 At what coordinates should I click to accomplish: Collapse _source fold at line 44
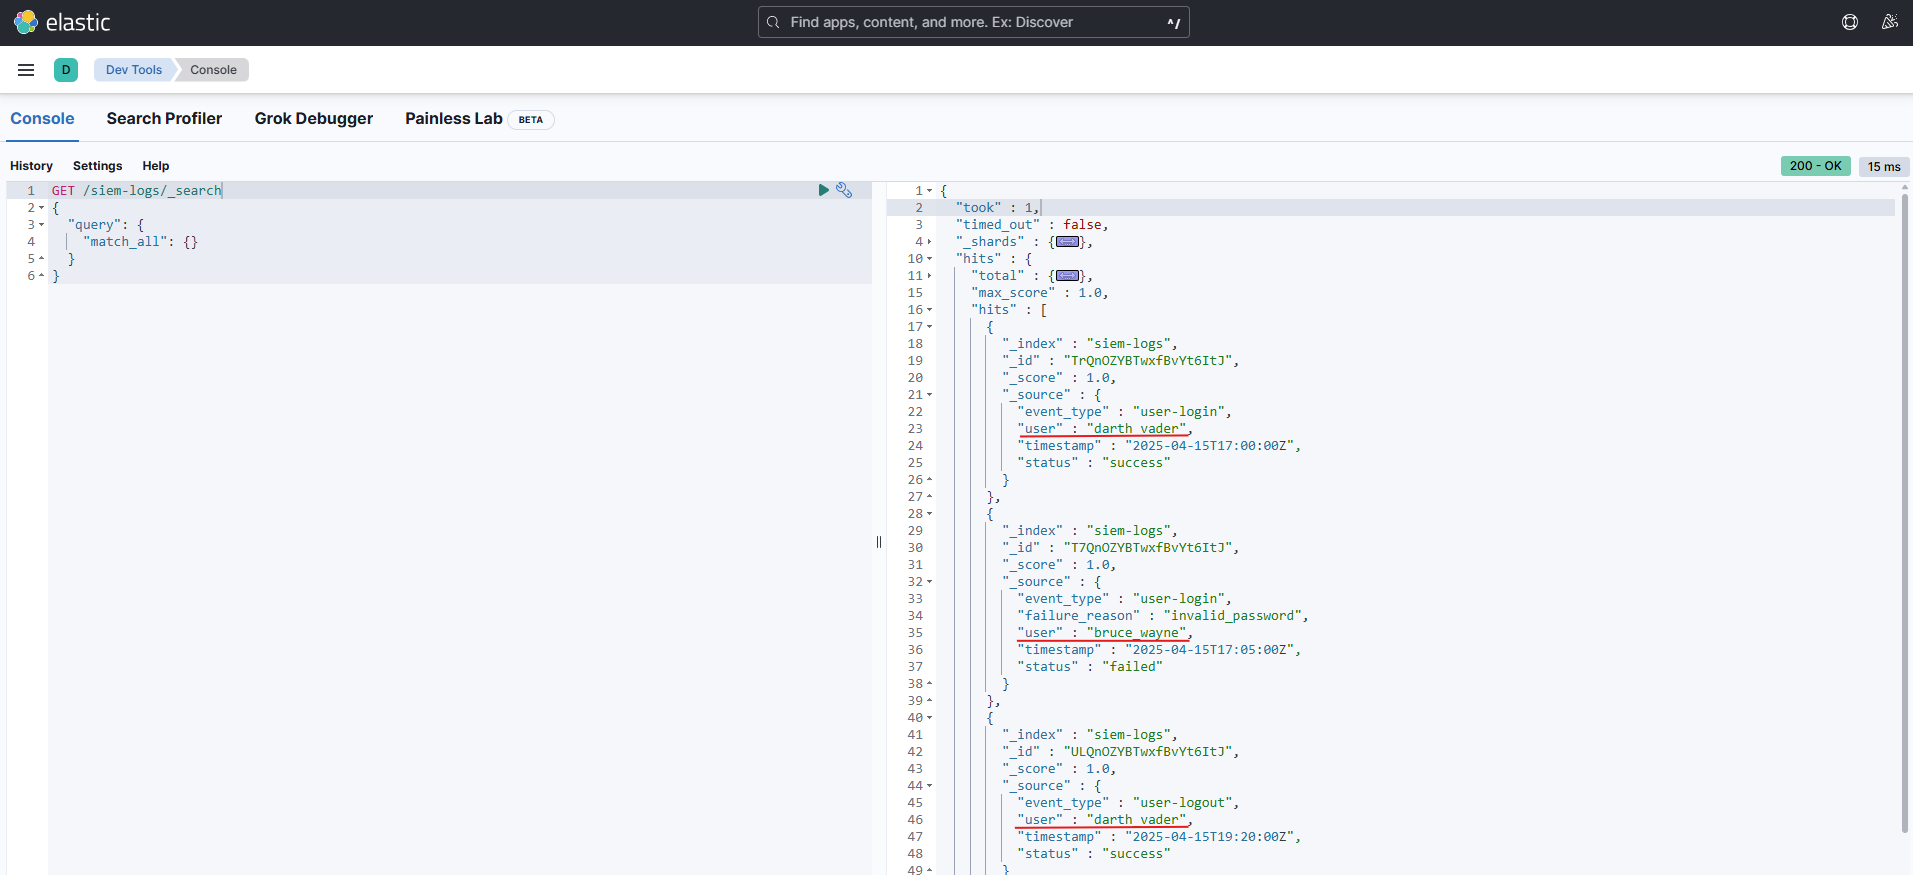[x=929, y=786]
